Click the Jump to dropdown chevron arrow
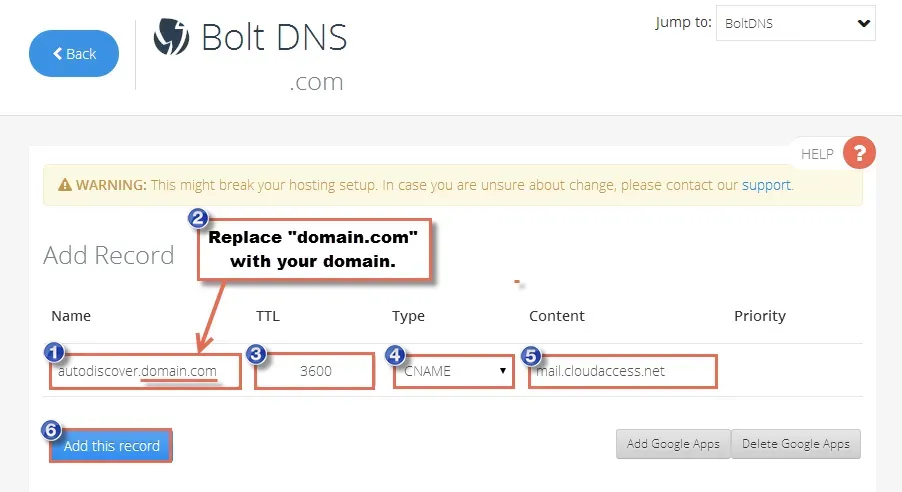The image size is (902, 492). click(x=863, y=24)
